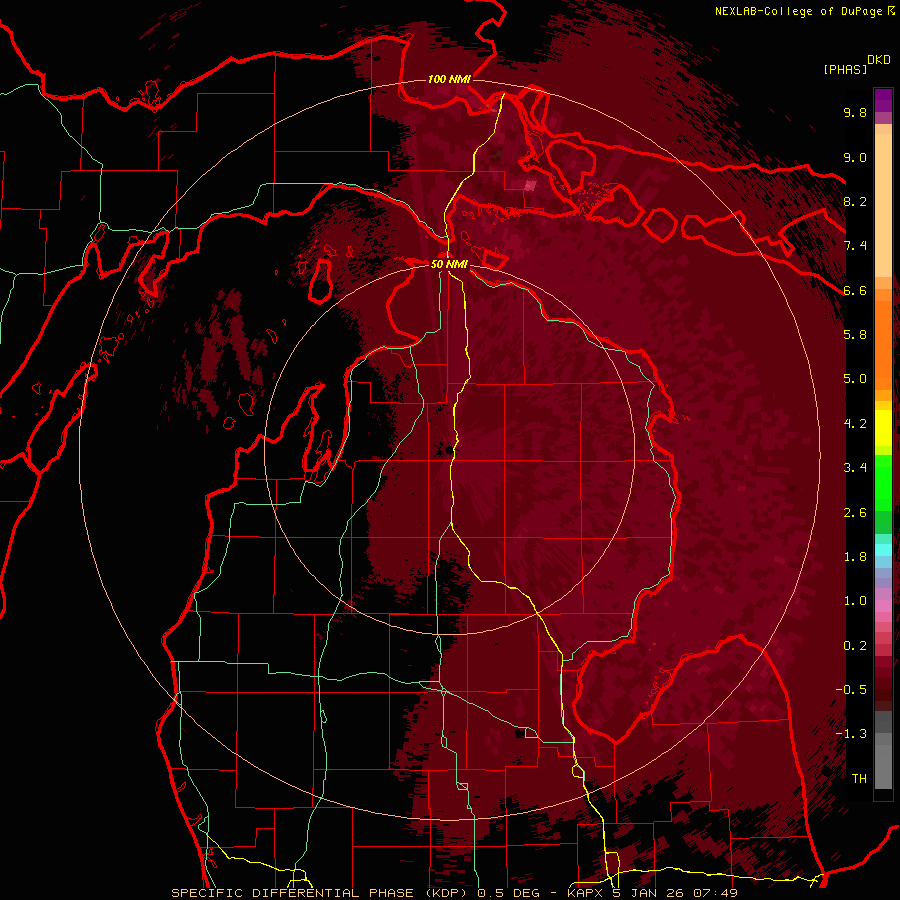Click the gray segment of the color bar
The width and height of the screenshot is (900, 900).
pos(883,750)
